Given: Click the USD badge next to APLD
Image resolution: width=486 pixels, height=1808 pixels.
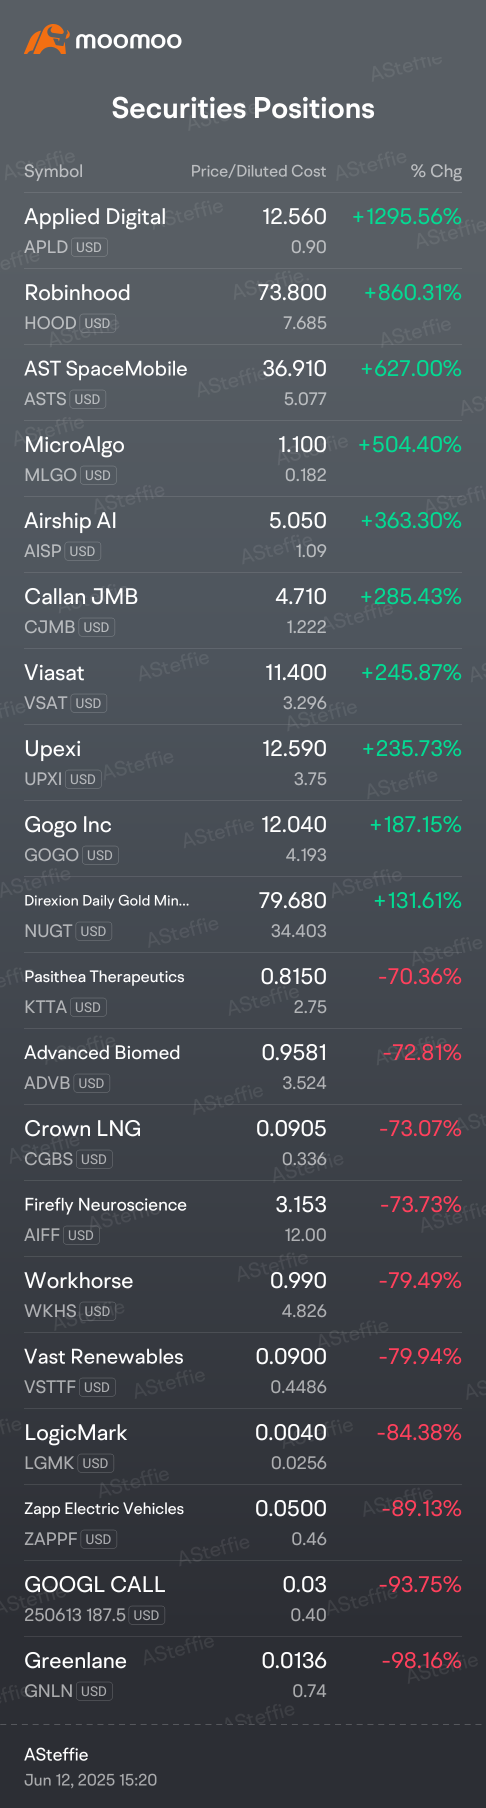Looking at the screenshot, I should coord(89,247).
